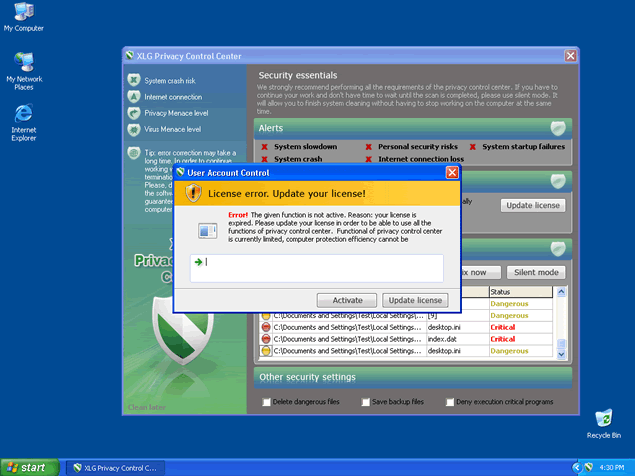Click the Virus Menace level icon
The width and height of the screenshot is (635, 476).
134,129
